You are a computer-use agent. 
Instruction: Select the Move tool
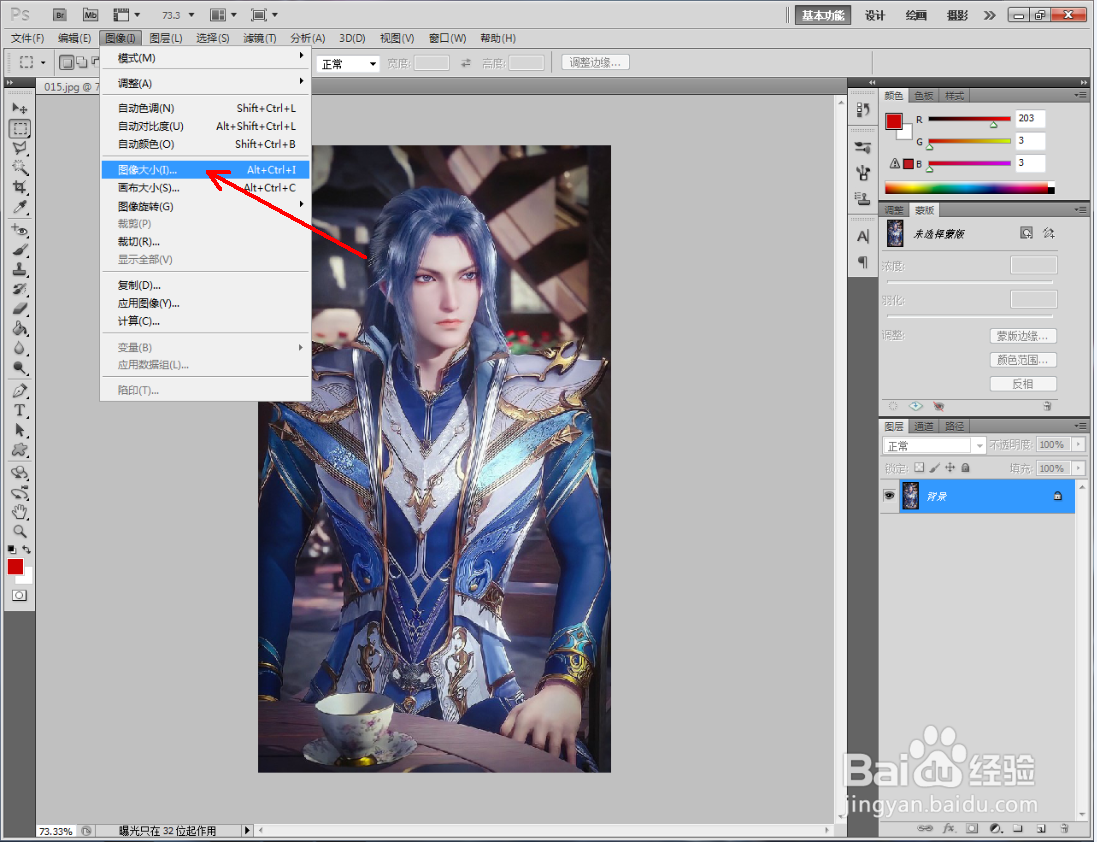(20, 108)
